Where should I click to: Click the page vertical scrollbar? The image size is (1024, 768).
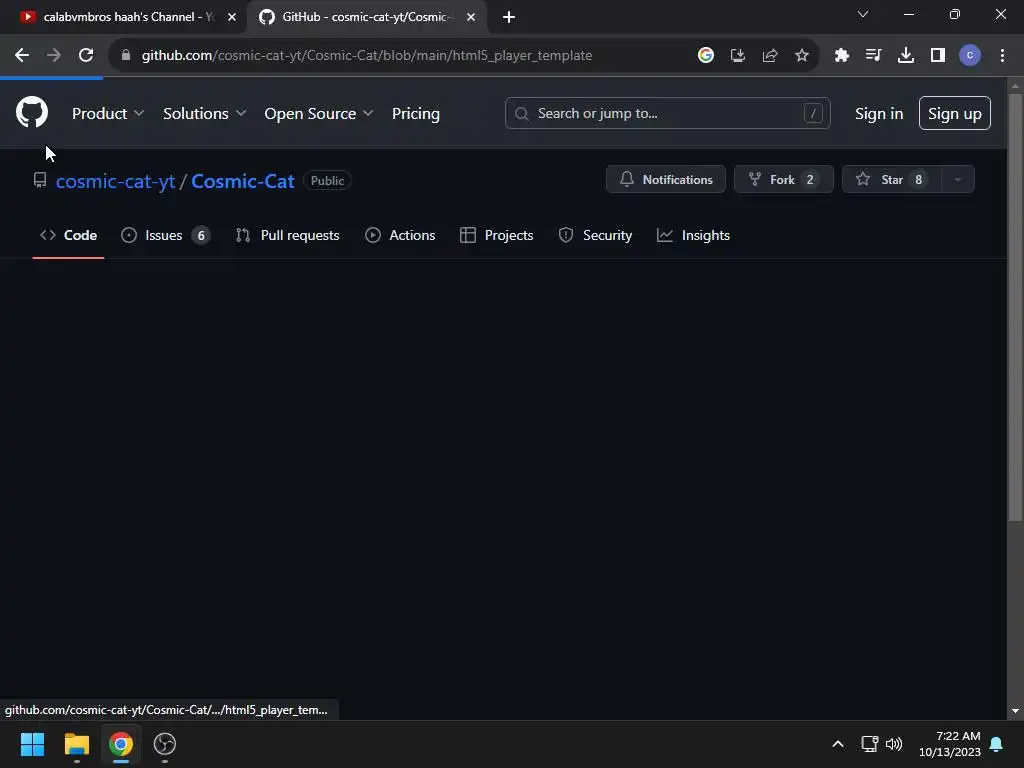1015,307
